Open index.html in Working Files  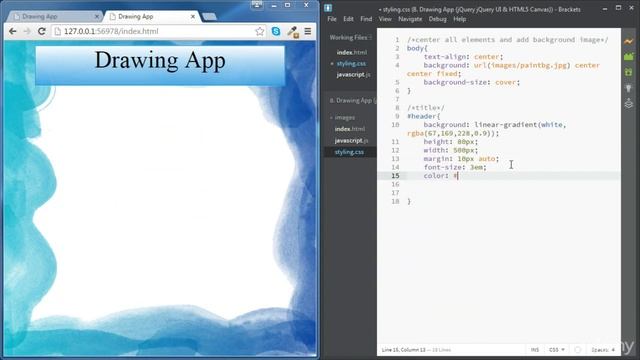(x=351, y=52)
